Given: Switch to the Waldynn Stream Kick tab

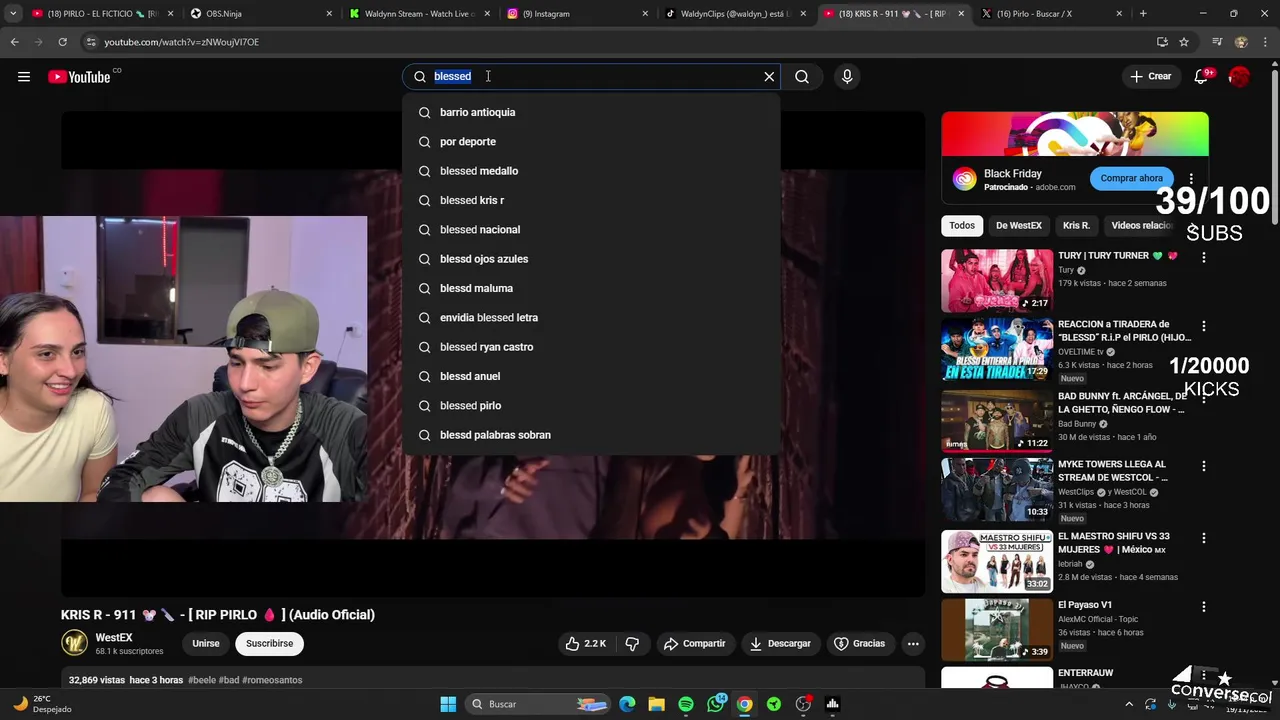Looking at the screenshot, I should pyautogui.click(x=418, y=14).
